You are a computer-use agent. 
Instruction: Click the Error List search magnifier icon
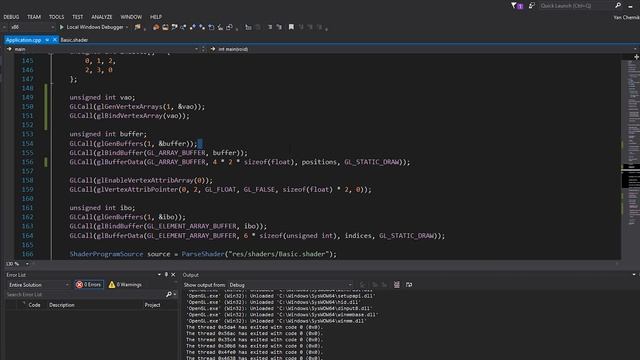169,294
